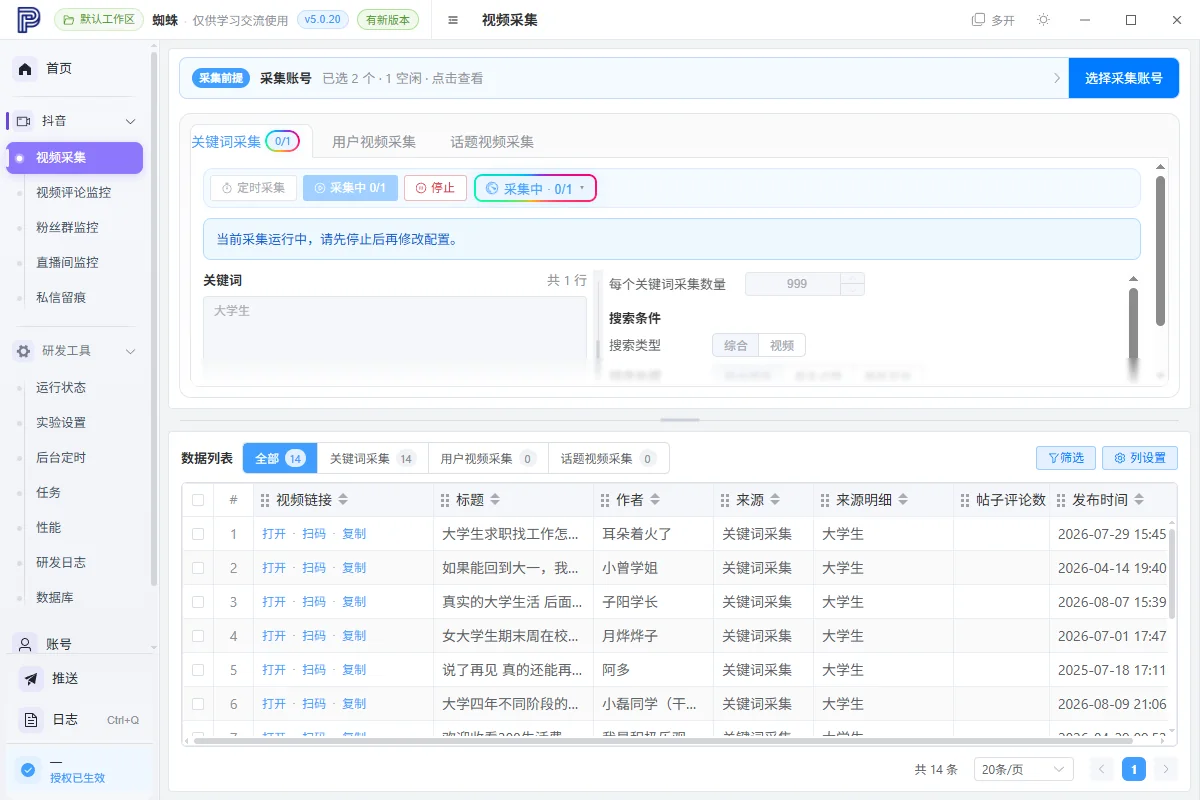
Task: Click 复制 link in row 5
Action: (x=354, y=670)
